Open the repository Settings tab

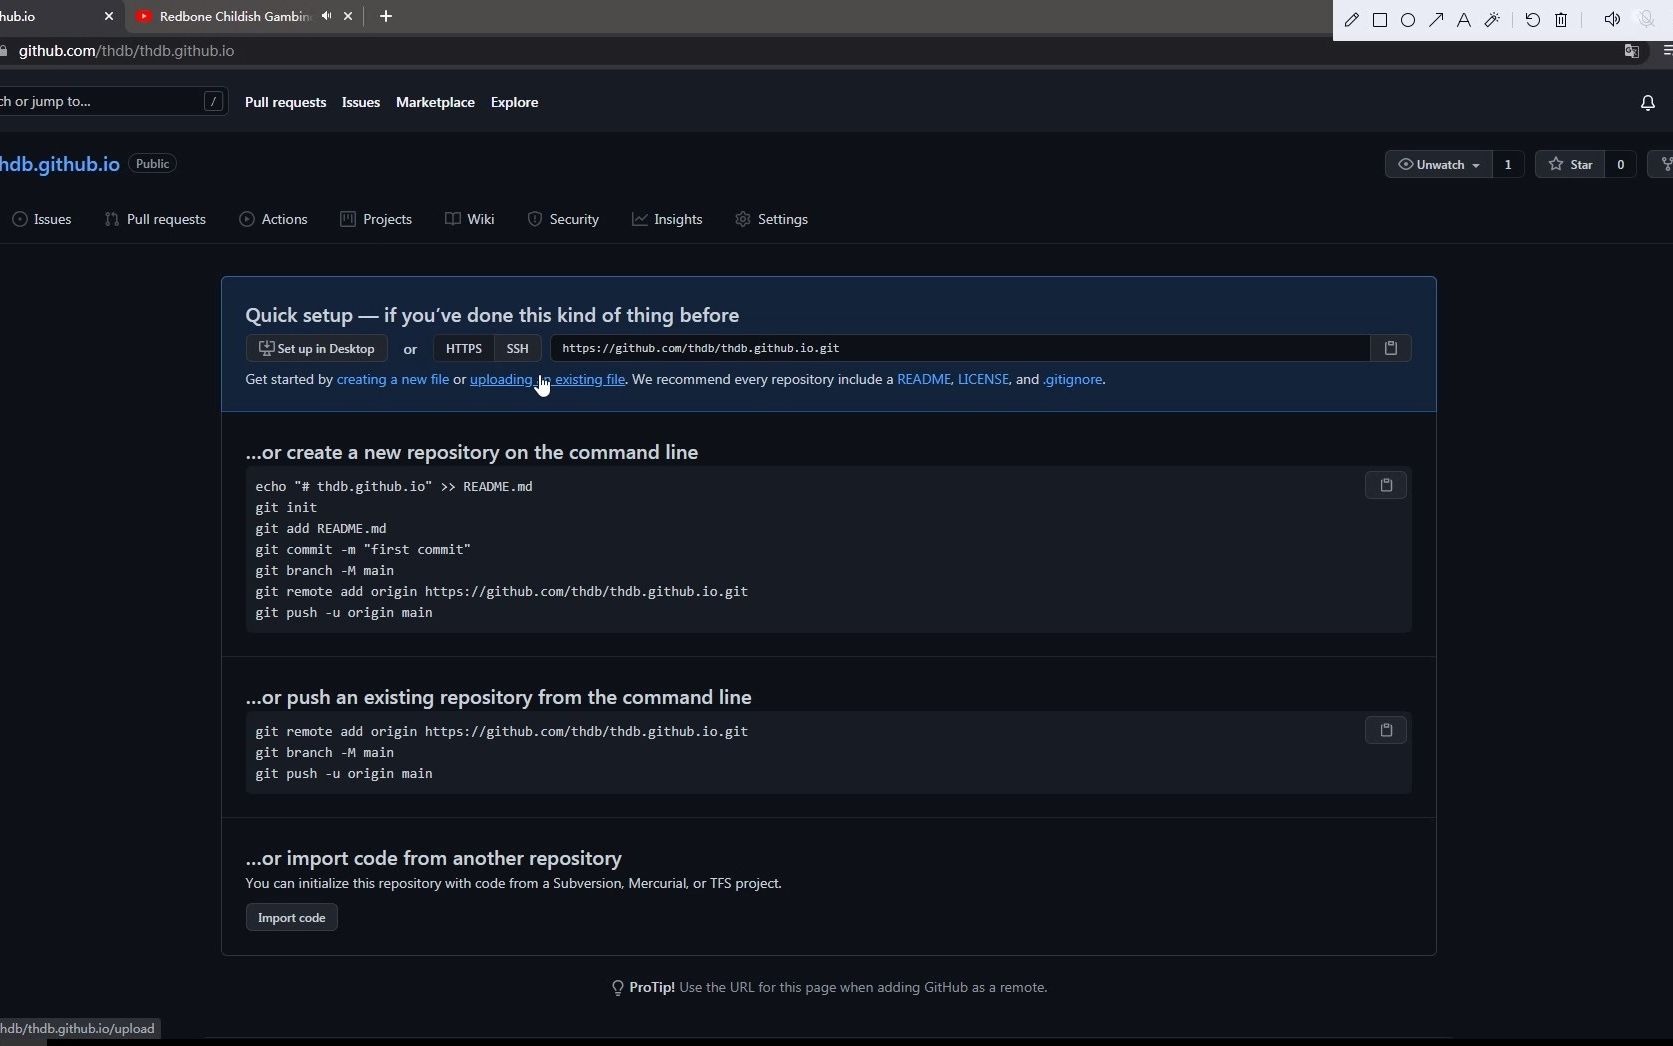(x=771, y=219)
